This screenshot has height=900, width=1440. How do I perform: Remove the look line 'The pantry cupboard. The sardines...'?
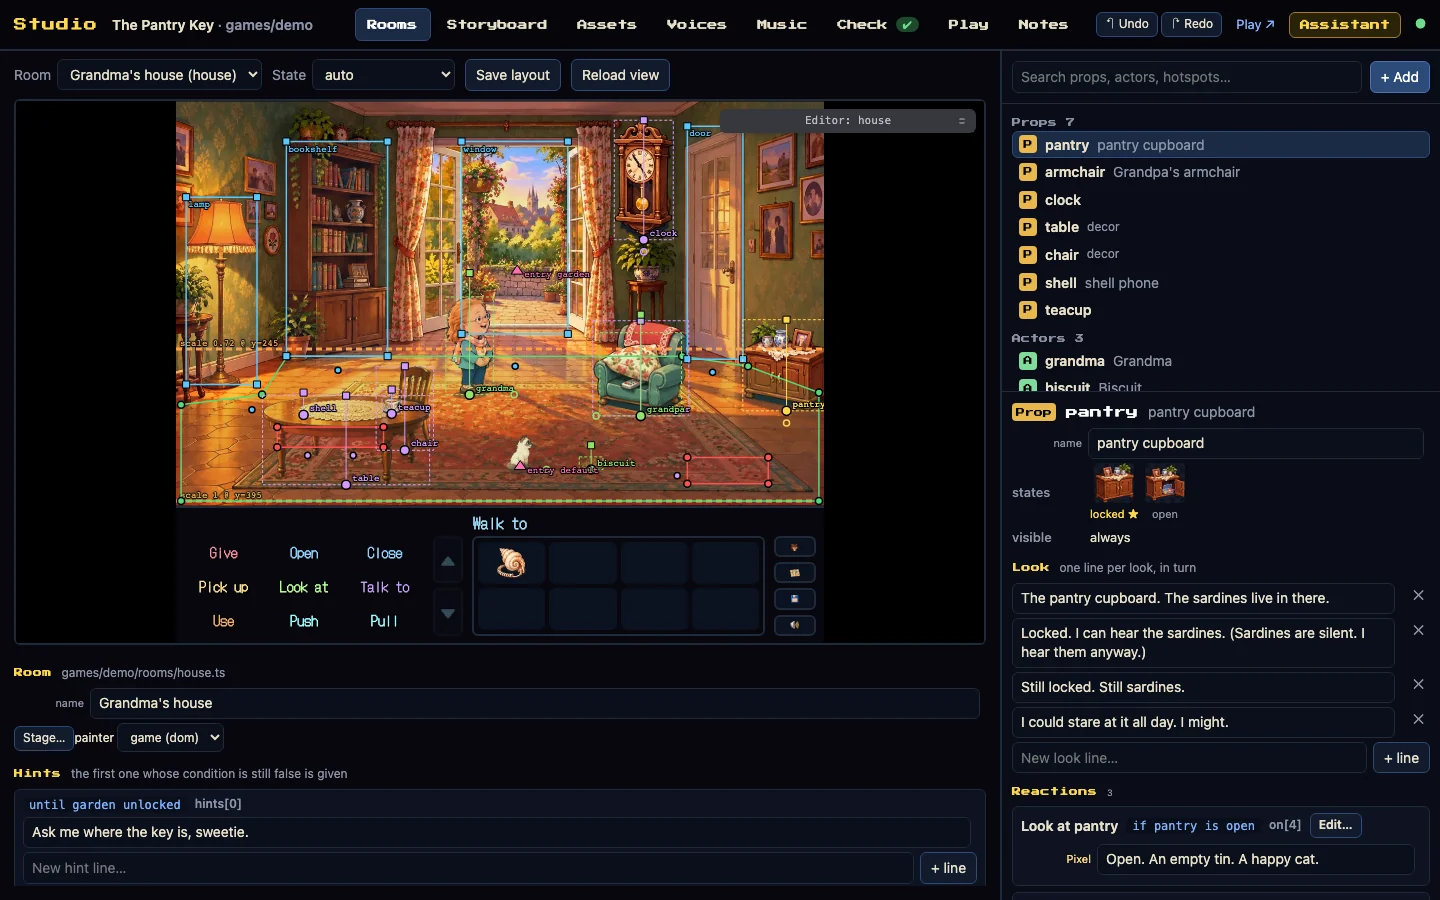point(1418,596)
